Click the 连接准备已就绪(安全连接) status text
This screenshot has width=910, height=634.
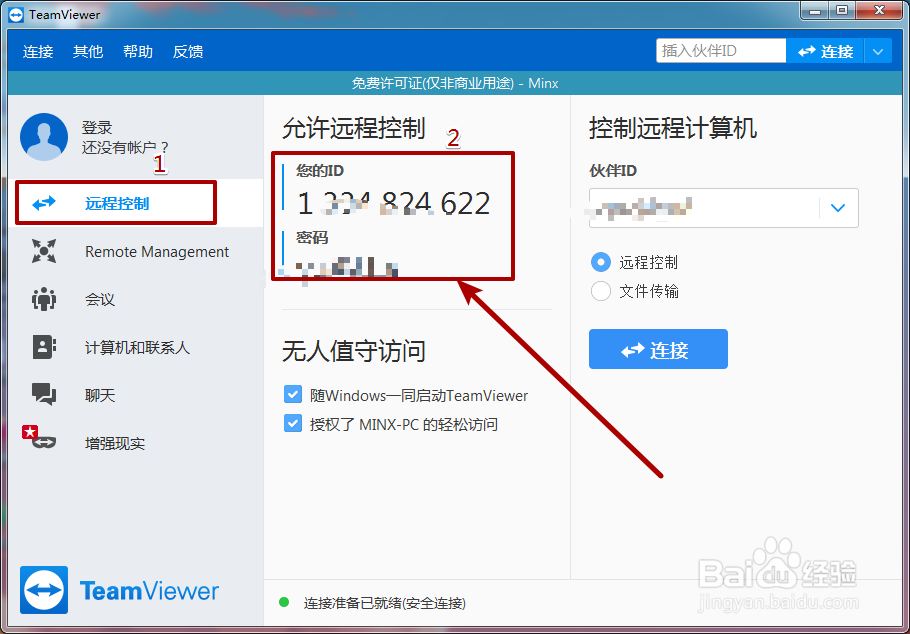tap(385, 603)
